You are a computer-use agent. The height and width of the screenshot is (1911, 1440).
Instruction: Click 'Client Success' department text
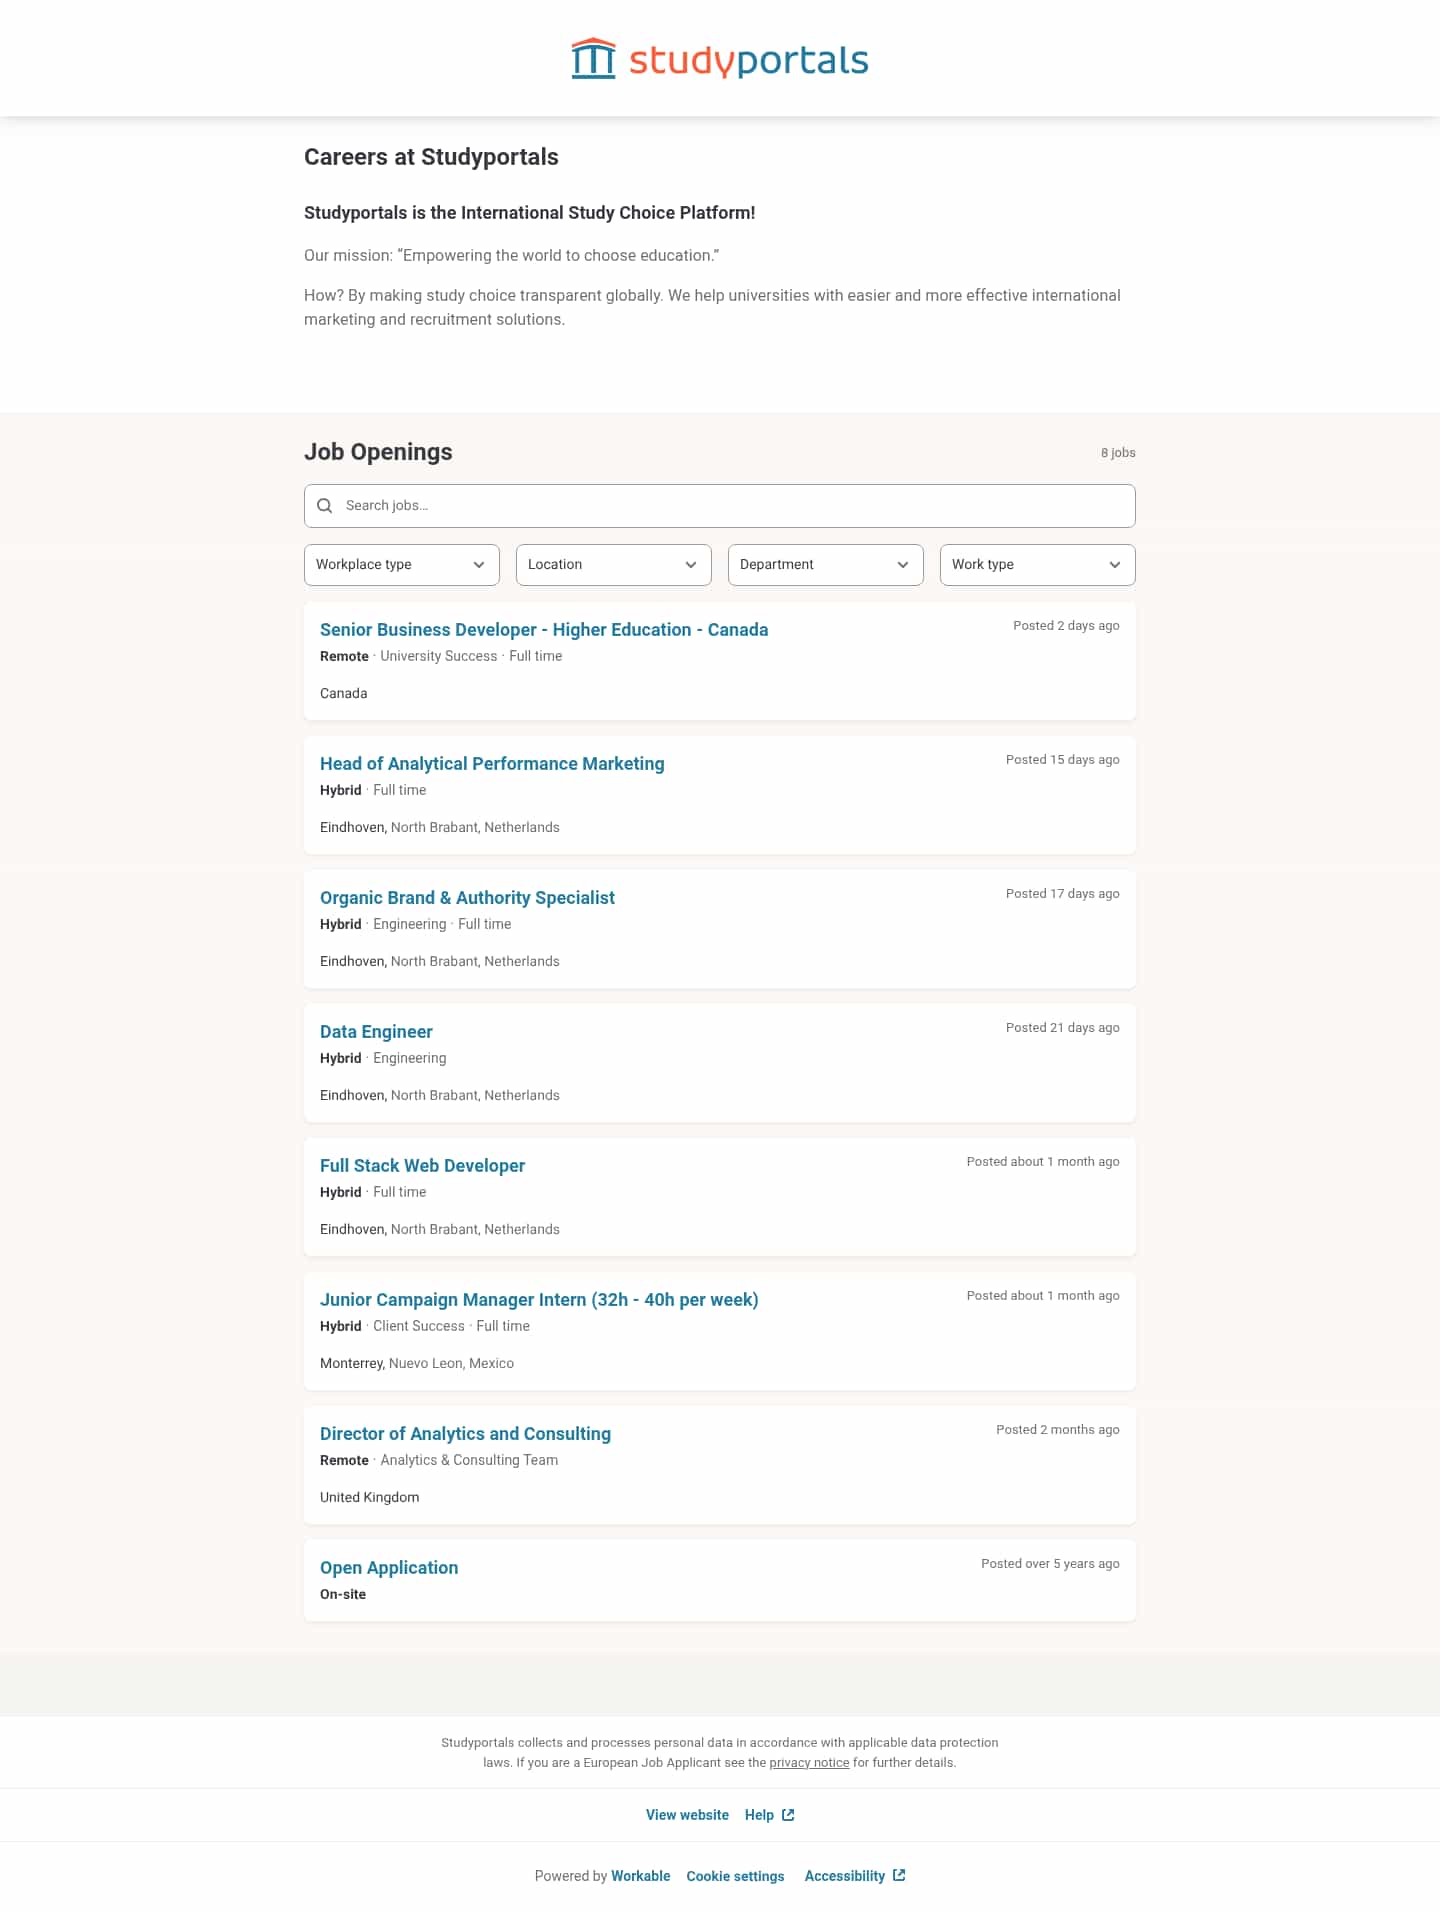tap(419, 1327)
